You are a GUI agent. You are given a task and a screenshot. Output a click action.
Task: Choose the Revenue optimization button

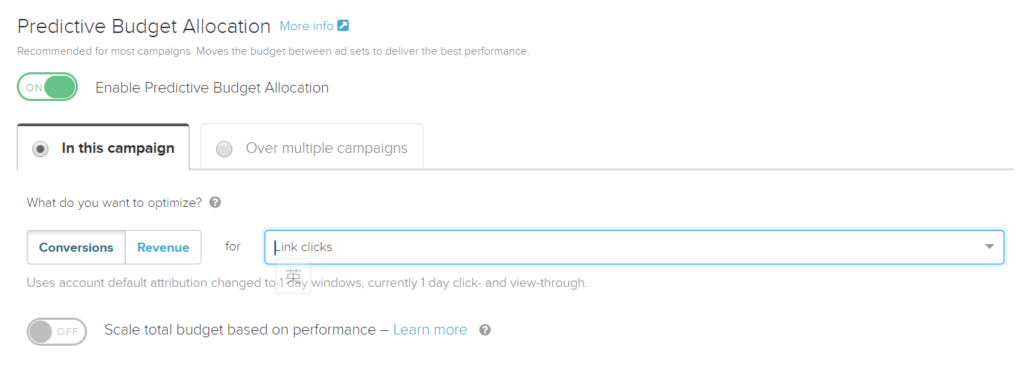coord(163,247)
